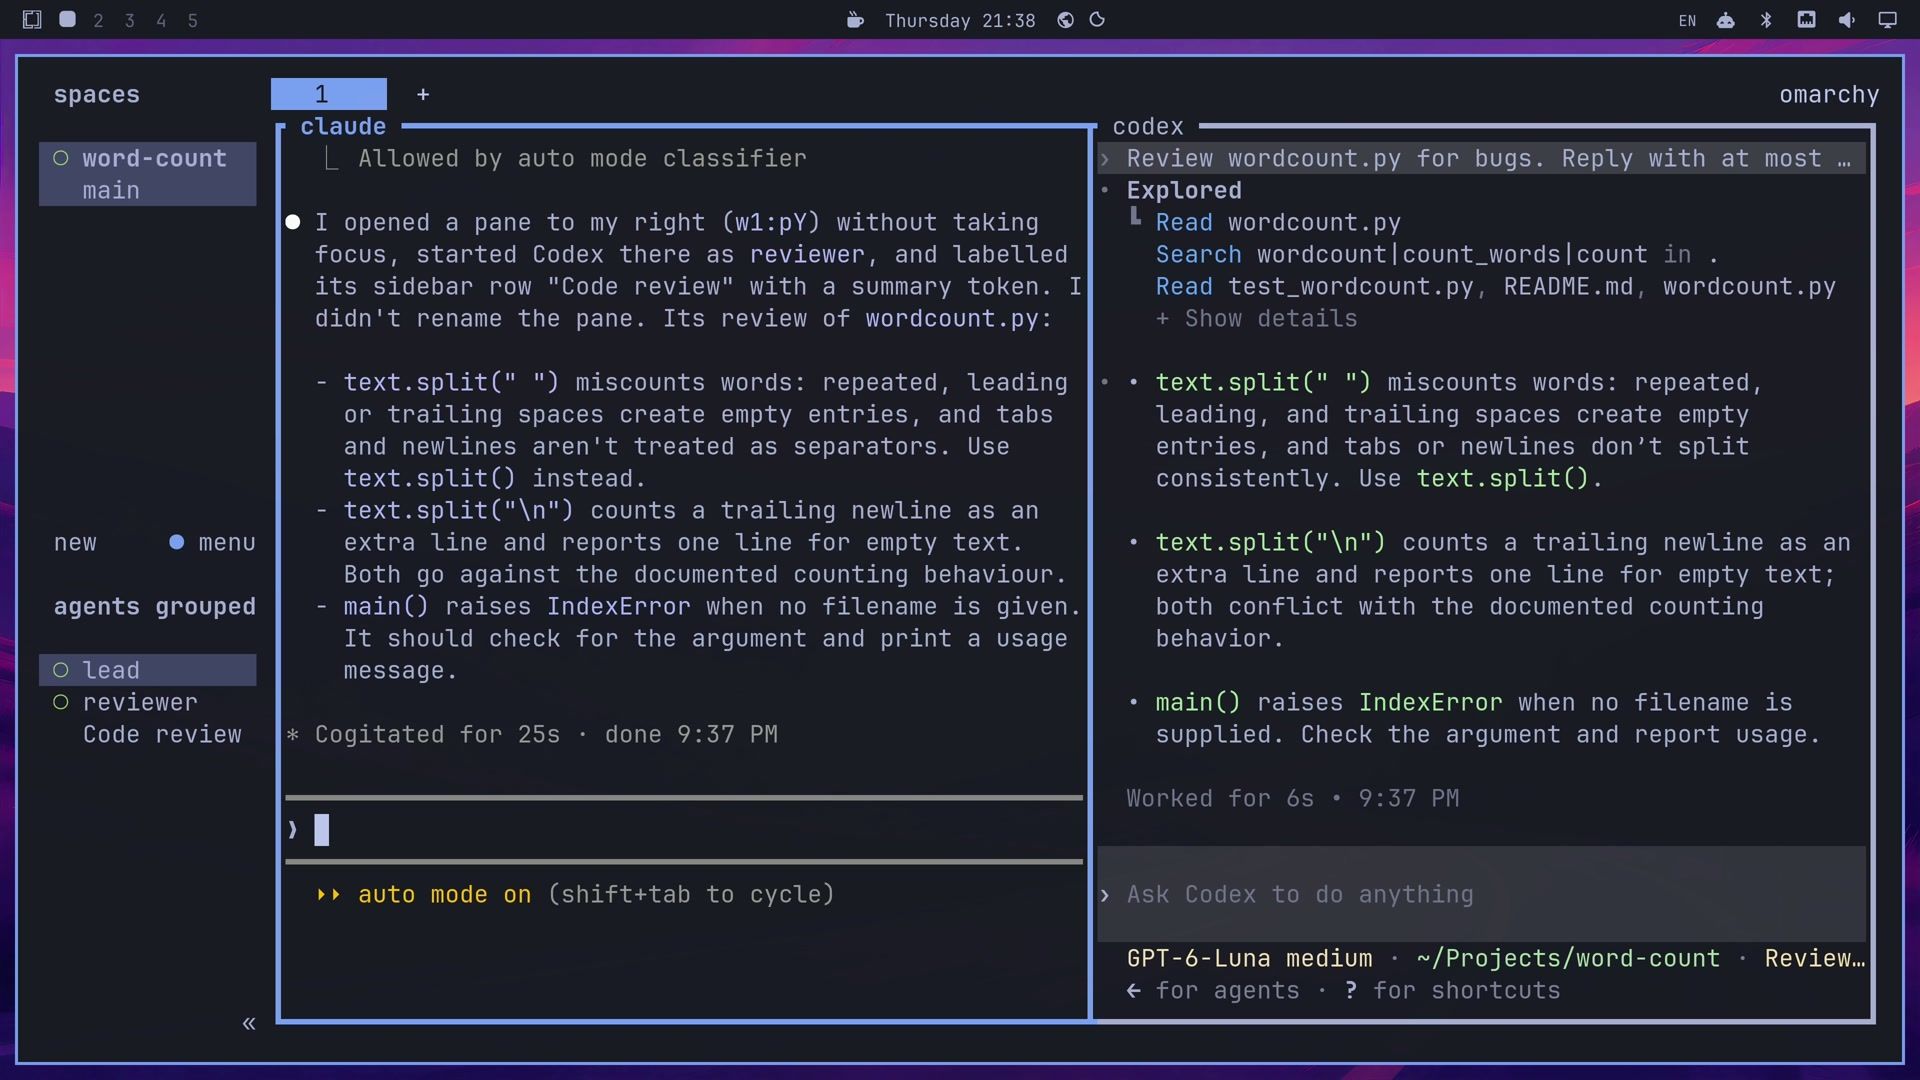Image resolution: width=1920 pixels, height=1080 pixels.
Task: Open the Omarchy menu icon in top bar
Action: coord(32,20)
